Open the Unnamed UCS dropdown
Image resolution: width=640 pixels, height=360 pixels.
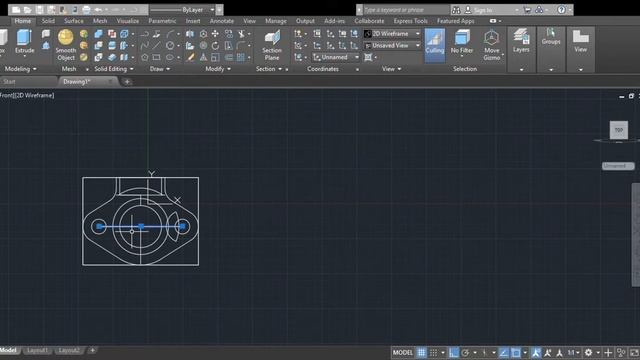(x=336, y=58)
